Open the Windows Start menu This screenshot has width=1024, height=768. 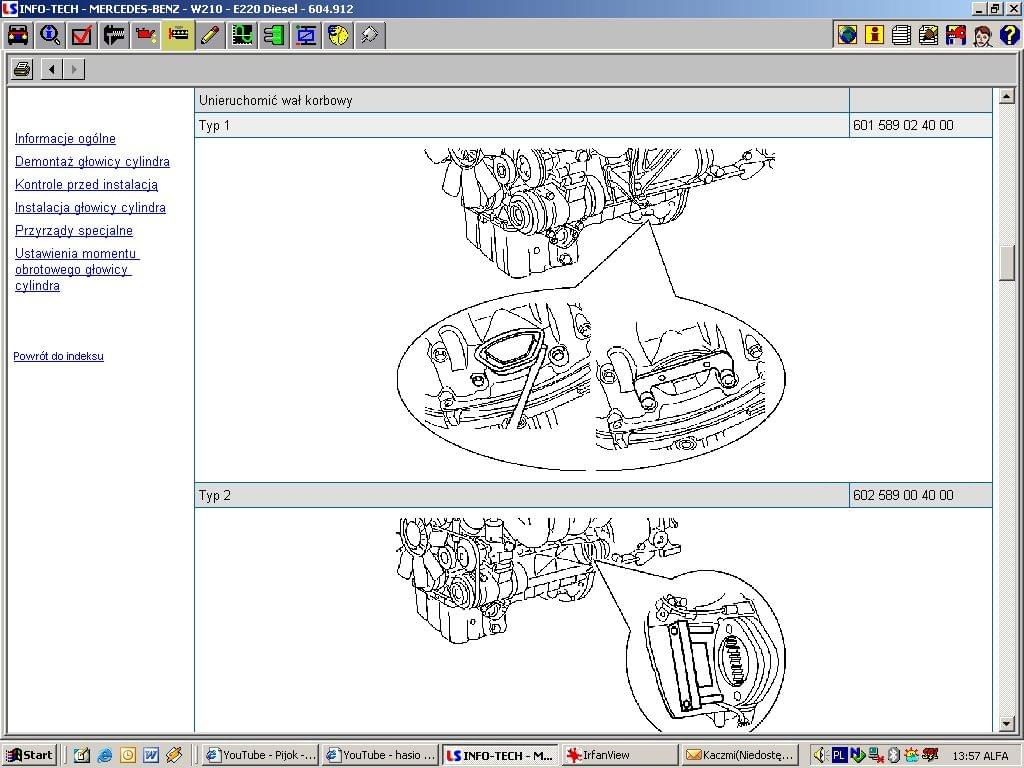pos(29,756)
